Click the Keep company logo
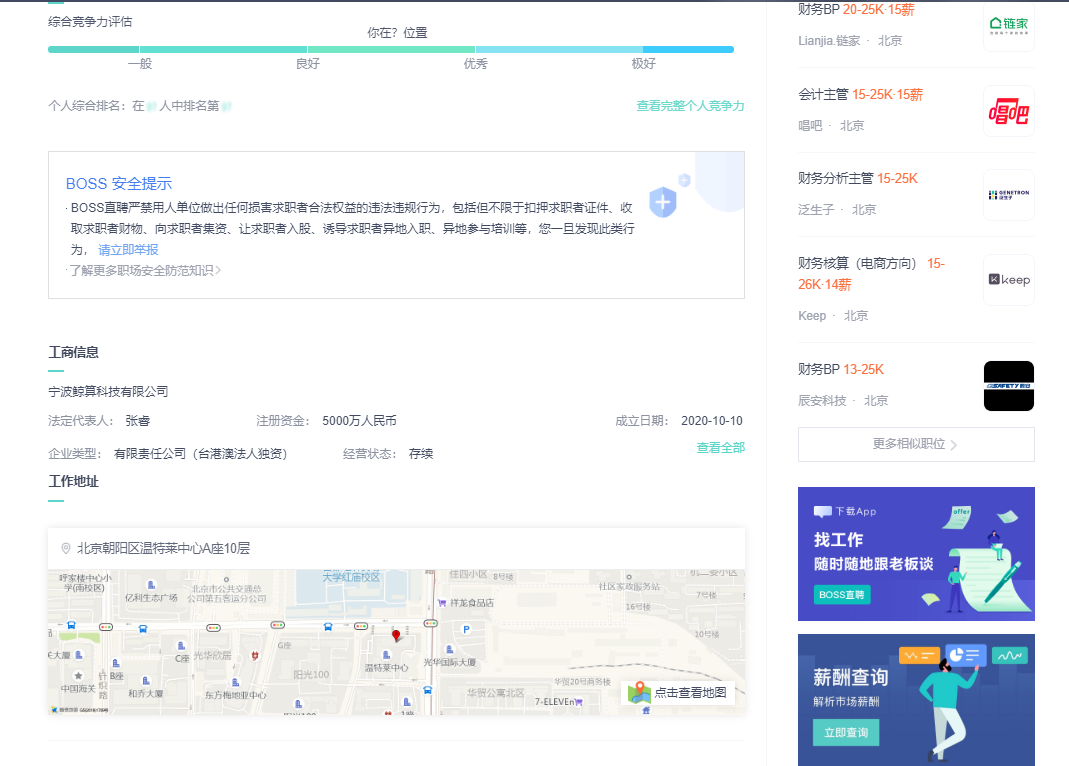This screenshot has height=766, width=1069. coord(1008,280)
